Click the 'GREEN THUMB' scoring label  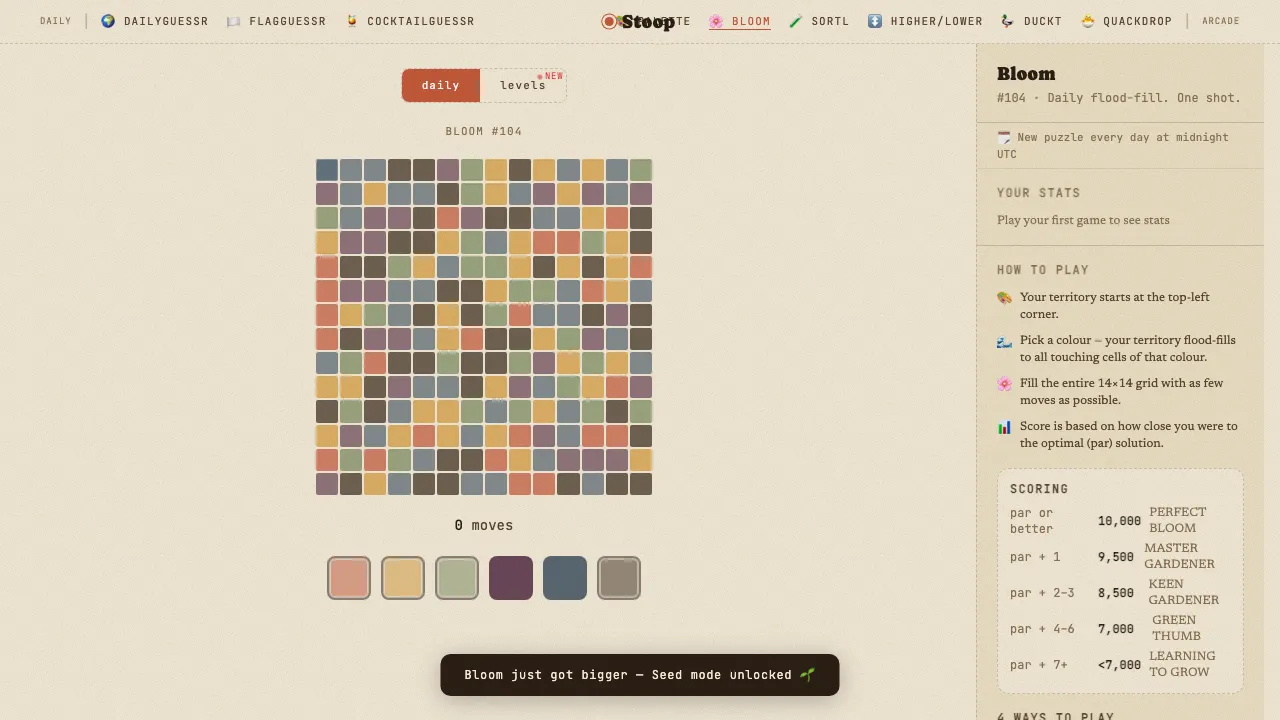pyautogui.click(x=1175, y=628)
